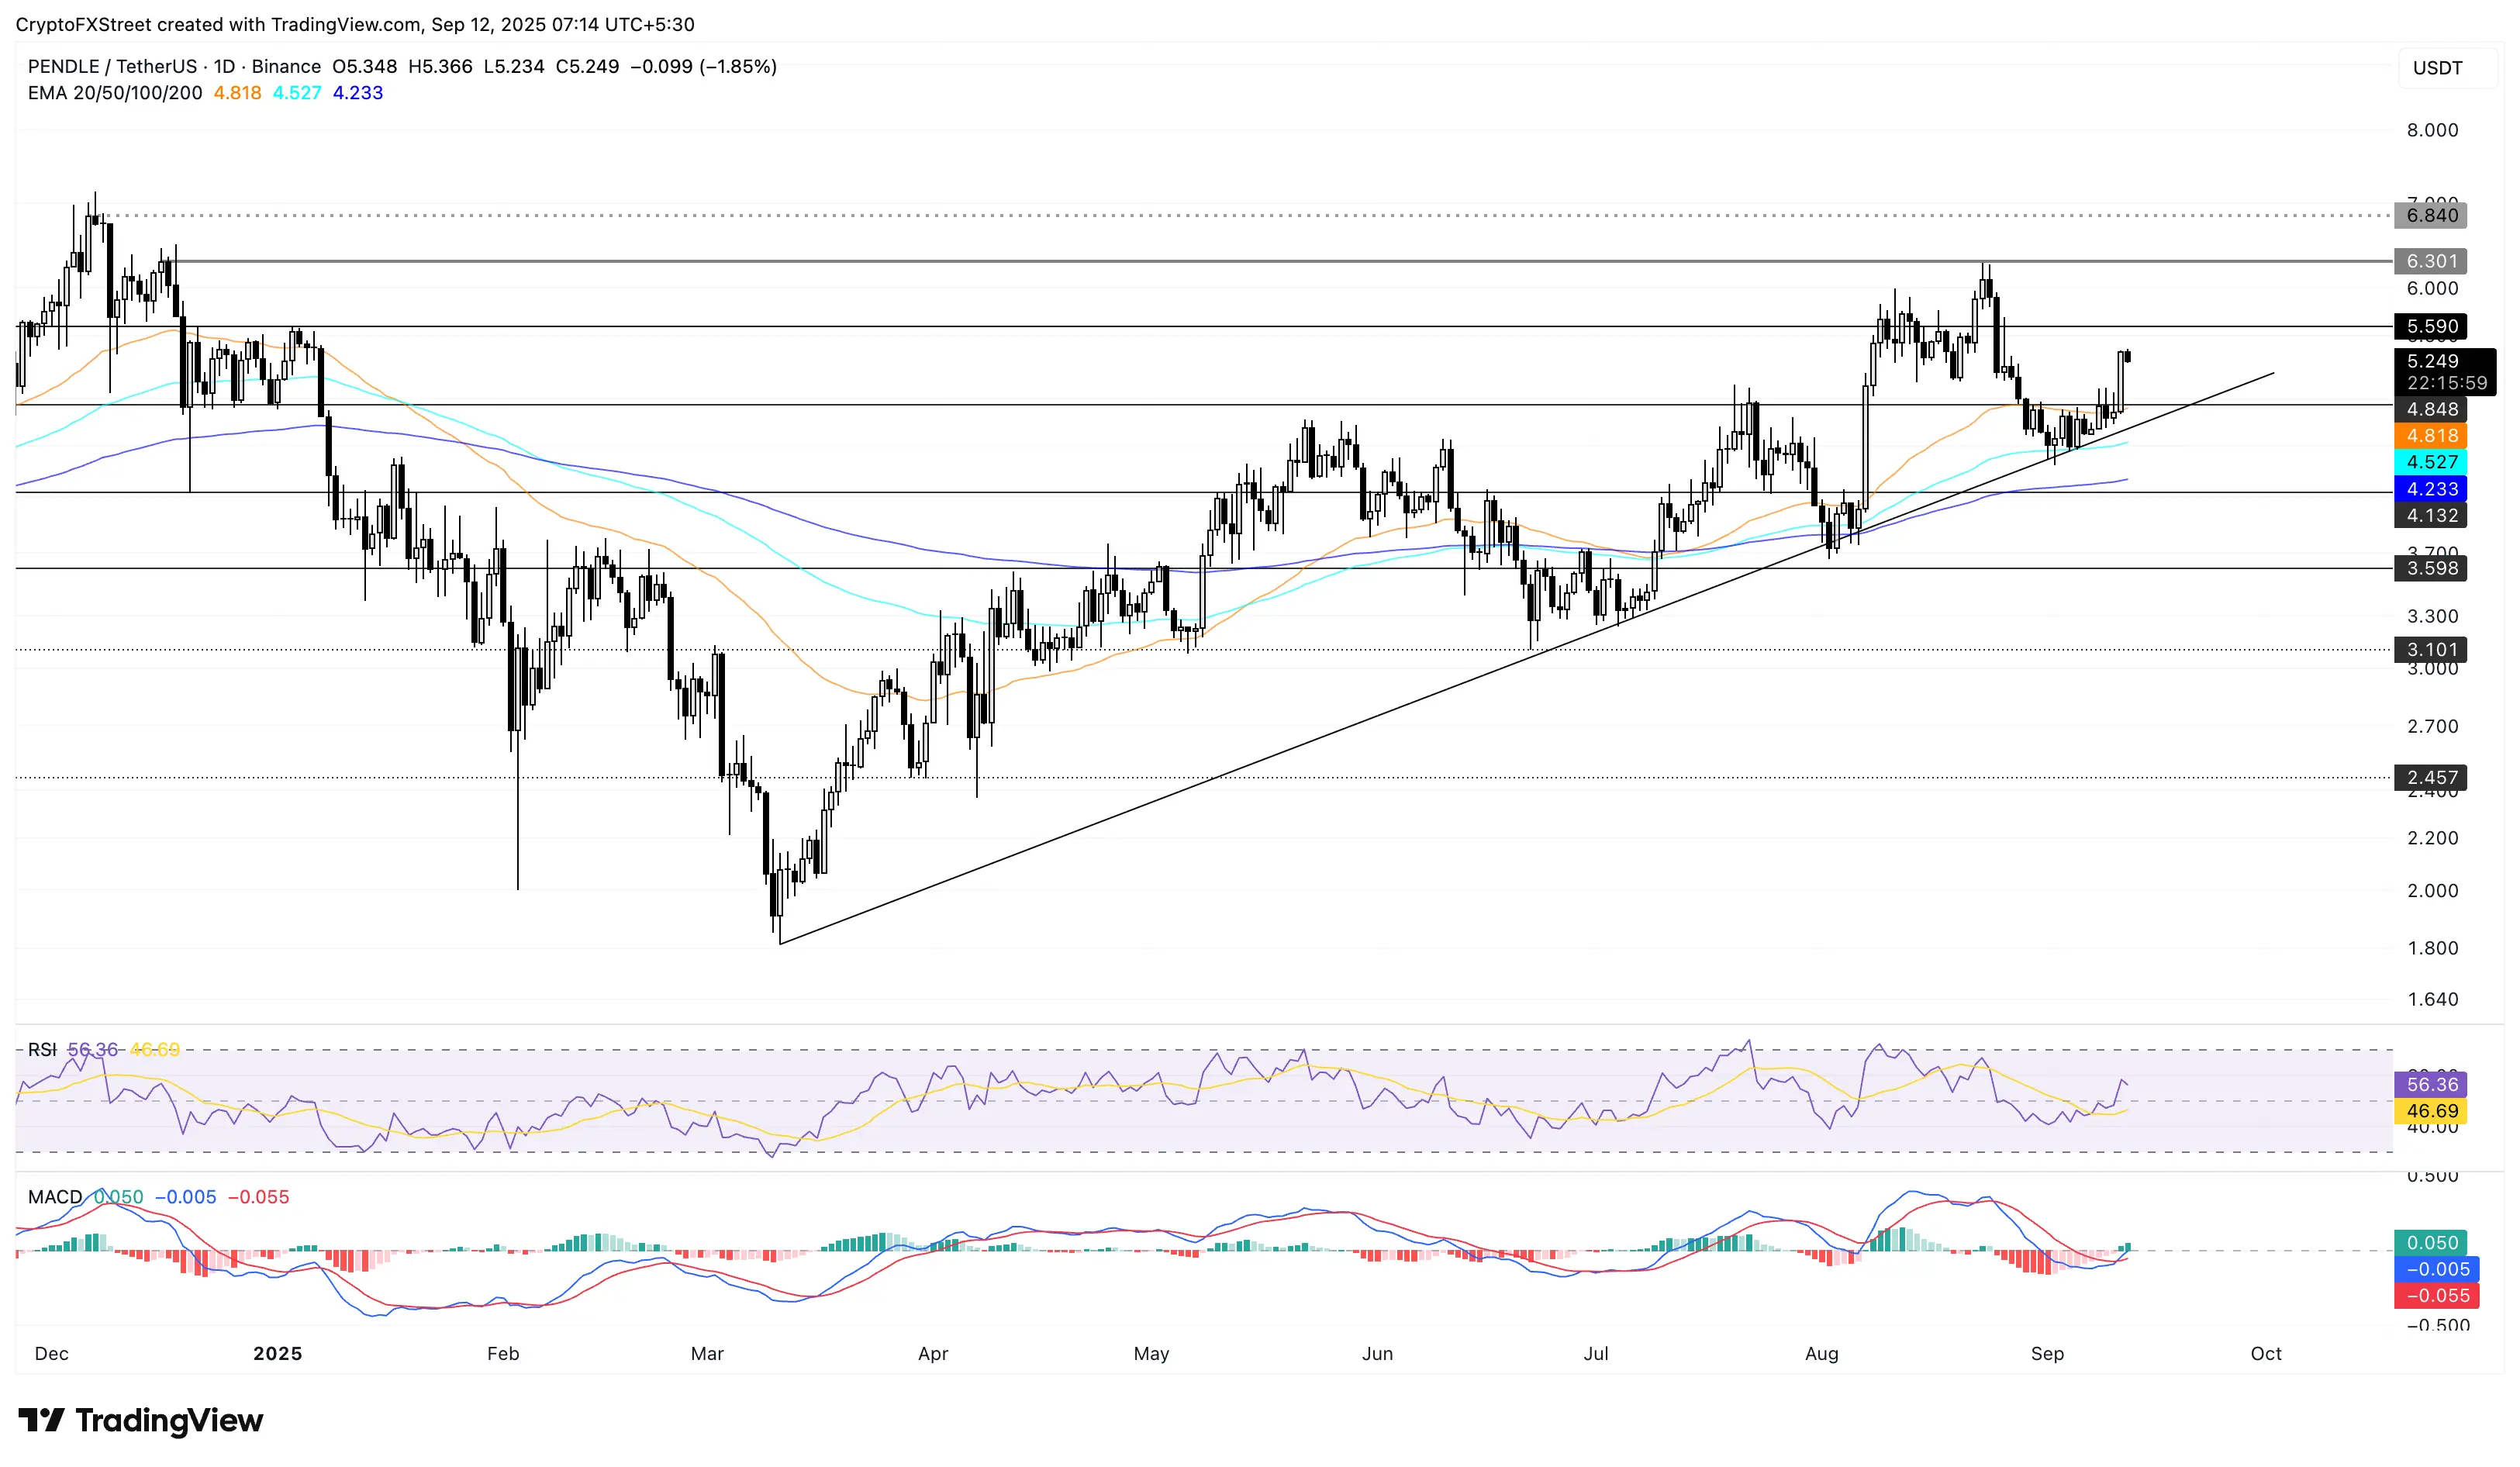Open the EMA 20/50/100/200 indicator legend

point(115,93)
